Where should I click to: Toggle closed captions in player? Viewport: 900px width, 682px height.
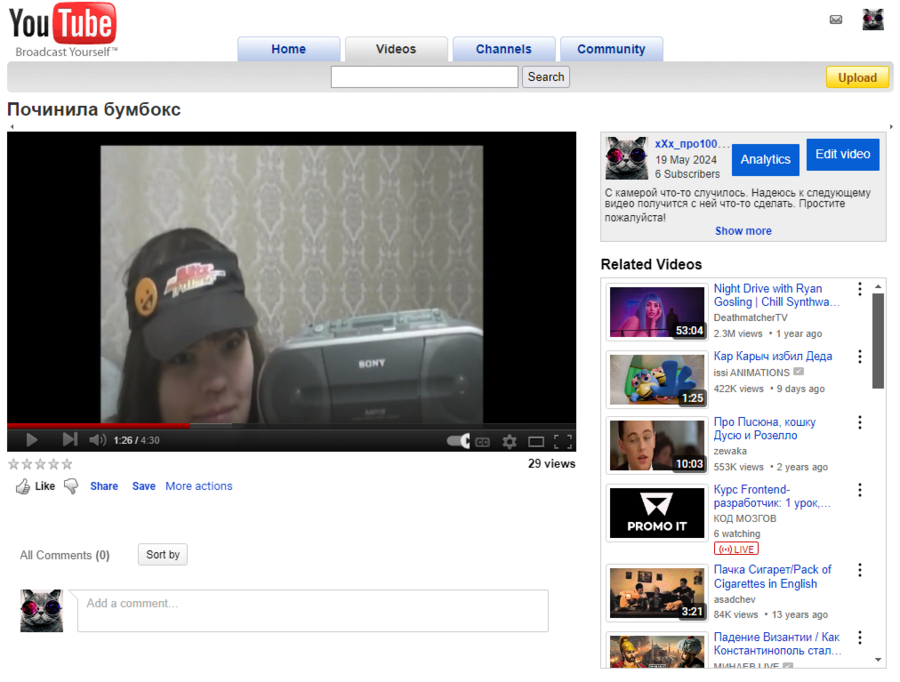(483, 442)
